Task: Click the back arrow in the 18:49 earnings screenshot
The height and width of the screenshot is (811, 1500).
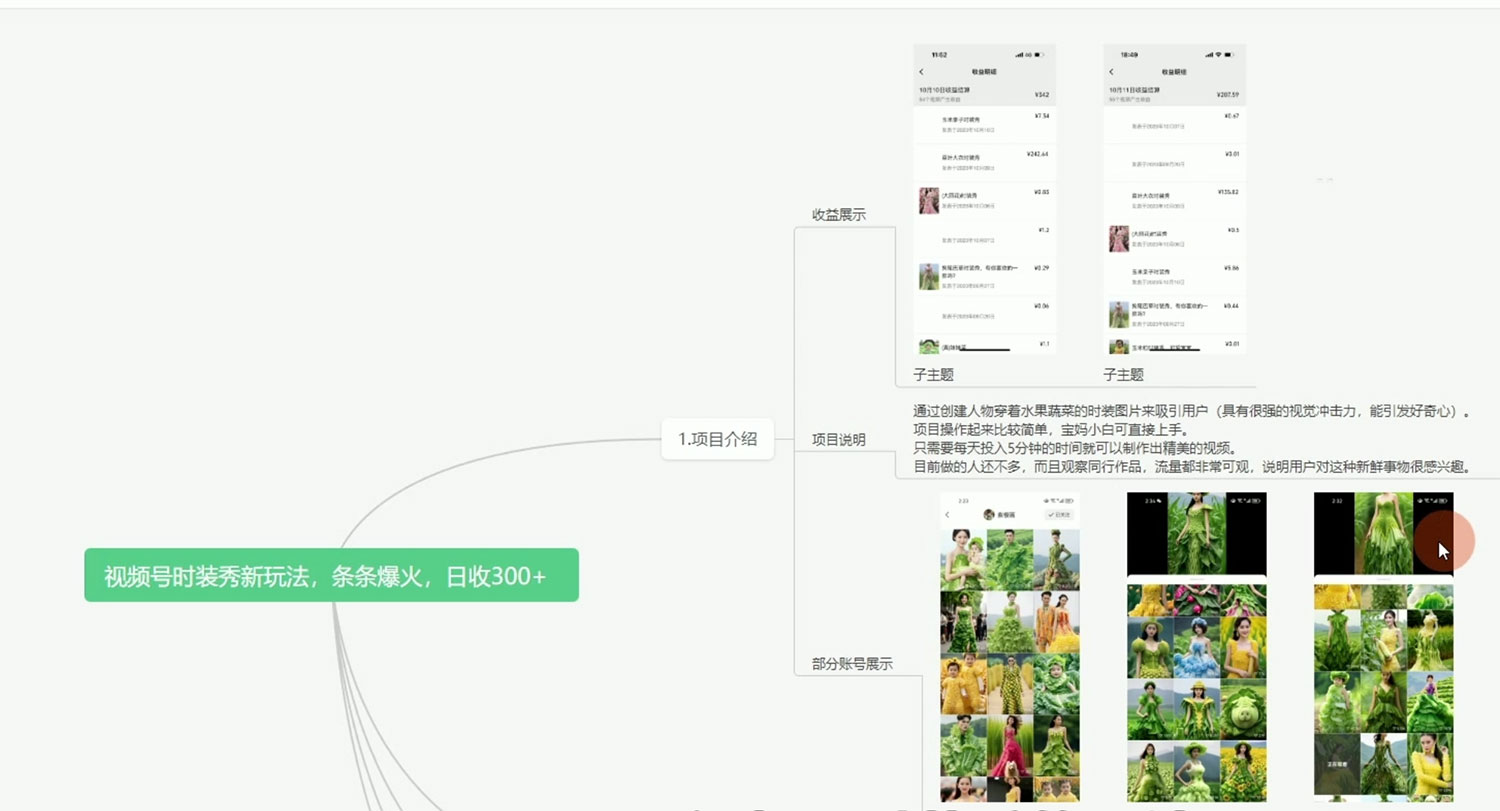Action: point(1112,72)
